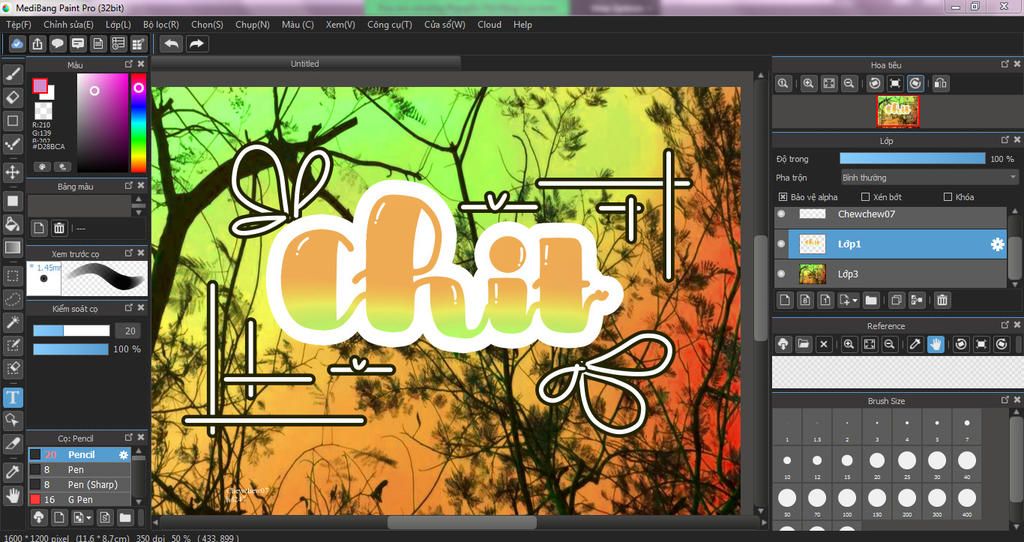This screenshot has height=542, width=1024.
Task: Select the Gradient tool
Action: click(12, 247)
